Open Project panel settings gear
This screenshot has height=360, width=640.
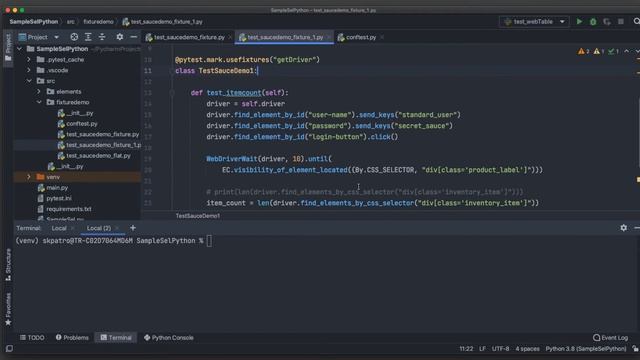(120, 37)
